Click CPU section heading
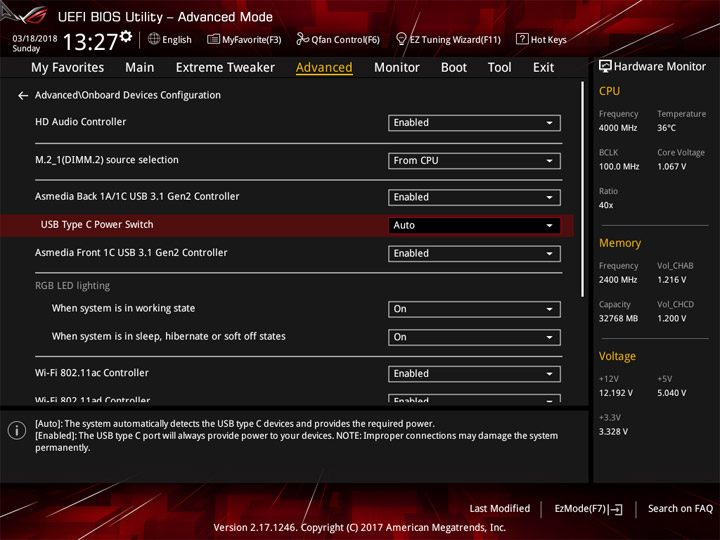The height and width of the screenshot is (540, 720). click(609, 91)
